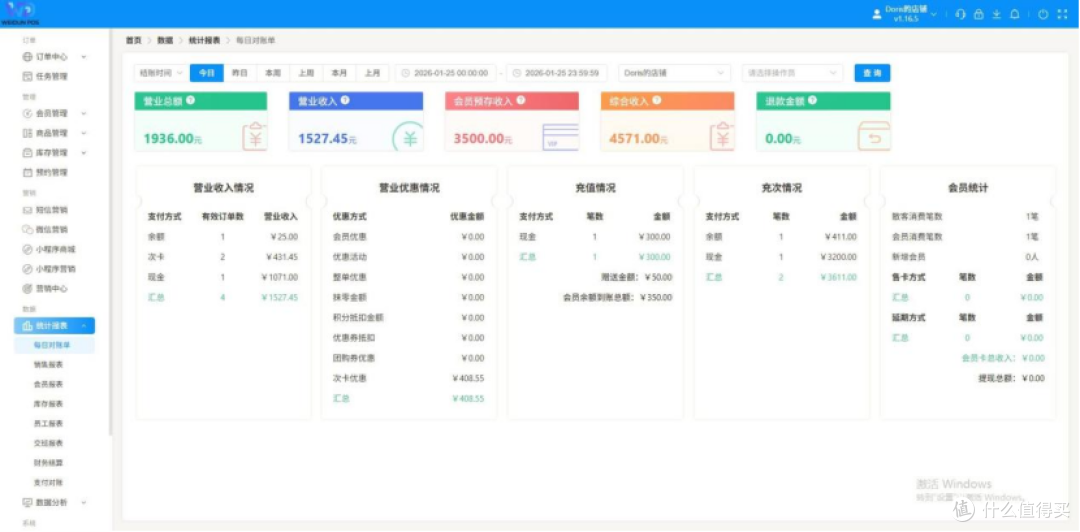
Task: Expand 订单中心 menu chevron
Action: (x=84, y=57)
